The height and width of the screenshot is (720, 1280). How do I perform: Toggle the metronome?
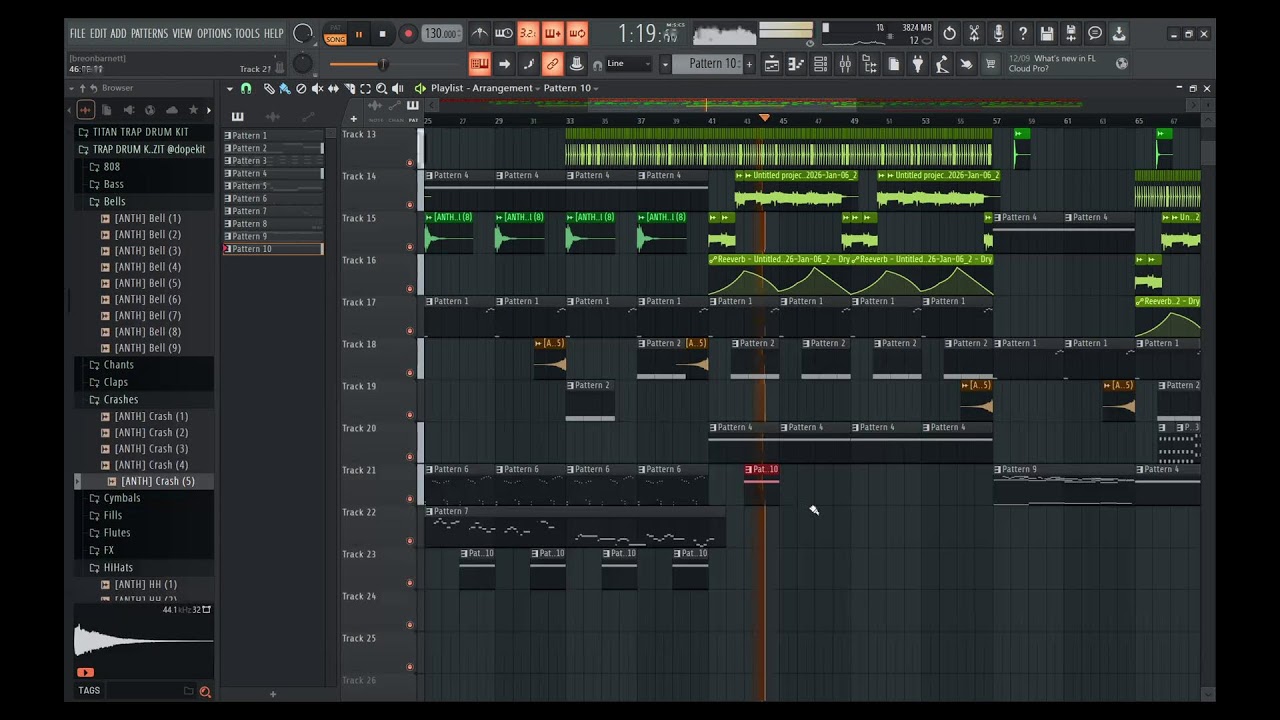coord(480,34)
